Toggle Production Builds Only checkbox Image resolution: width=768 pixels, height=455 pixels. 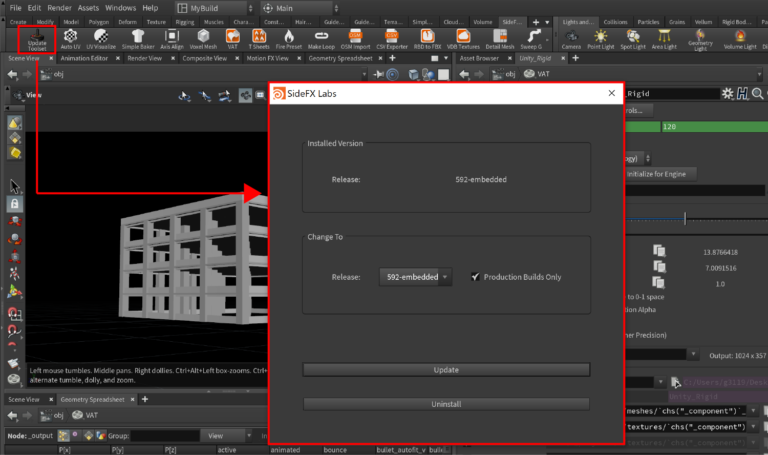click(475, 277)
